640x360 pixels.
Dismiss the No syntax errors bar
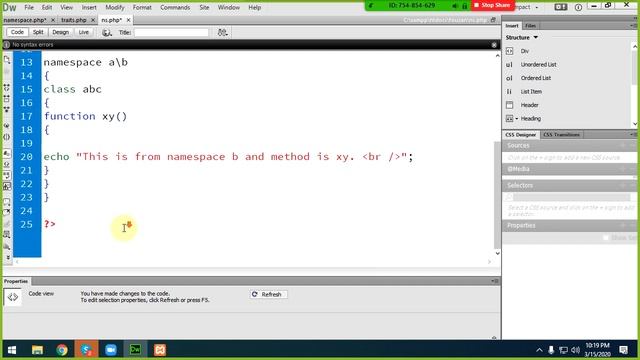coord(494,44)
